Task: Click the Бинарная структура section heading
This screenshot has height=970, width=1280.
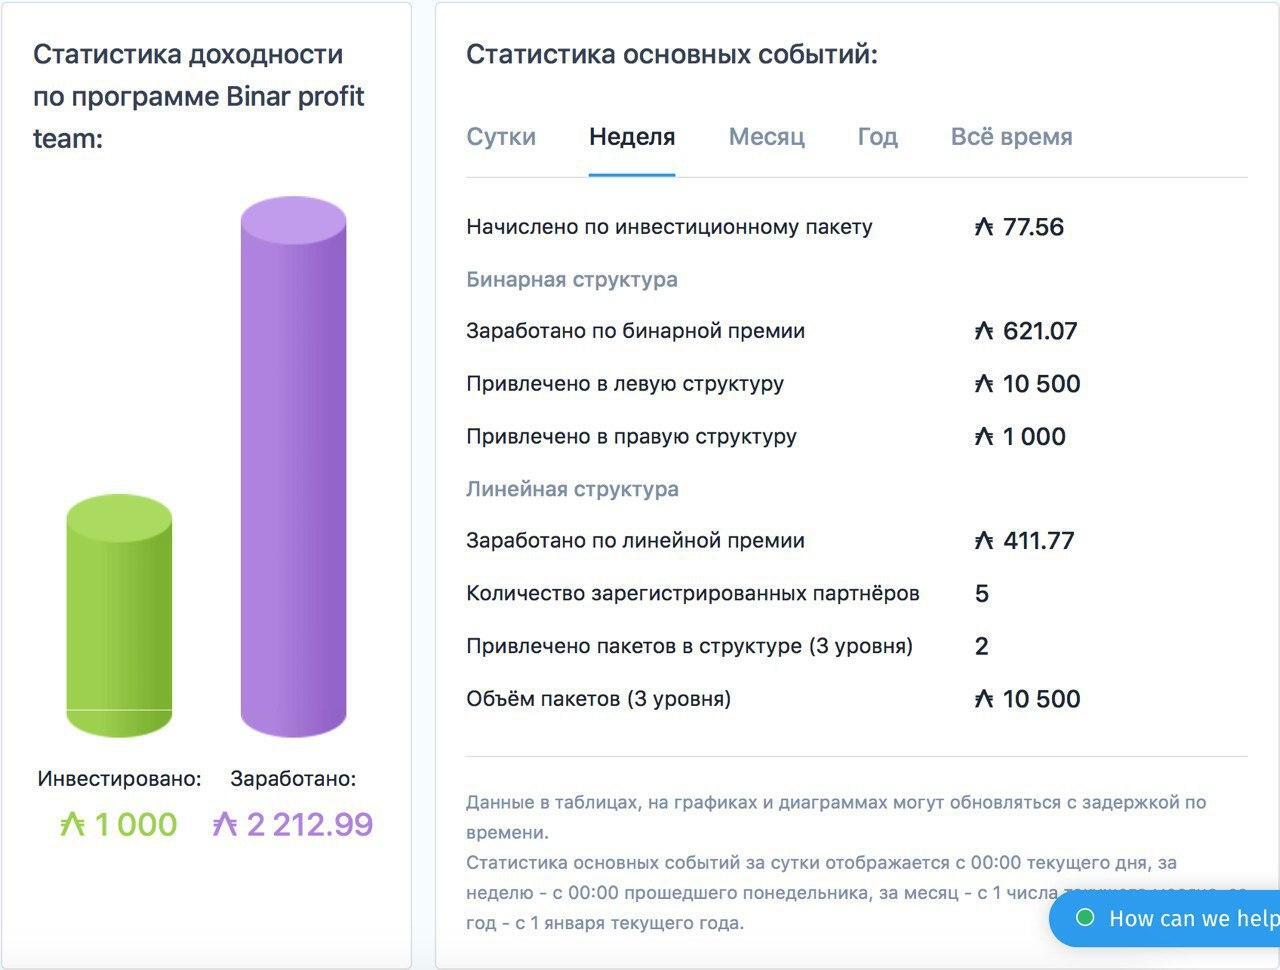Action: (x=572, y=280)
